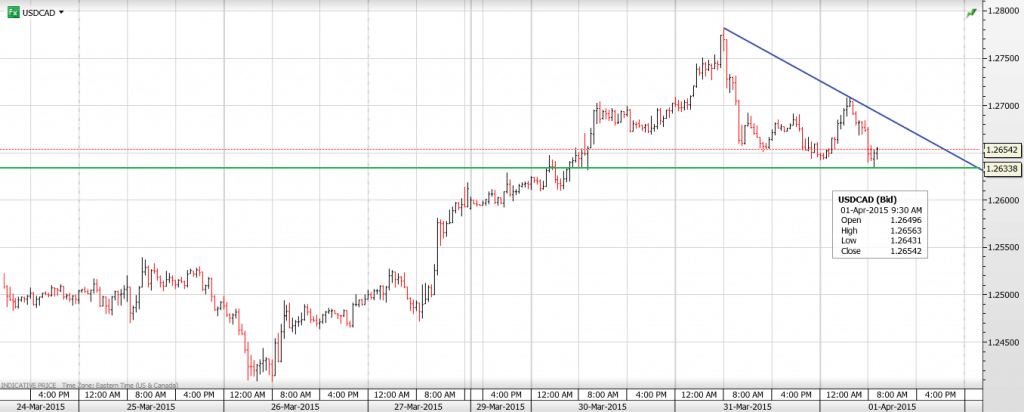The height and width of the screenshot is (412, 1024).
Task: Click the 01-Apr-2015 date label
Action: point(893,406)
